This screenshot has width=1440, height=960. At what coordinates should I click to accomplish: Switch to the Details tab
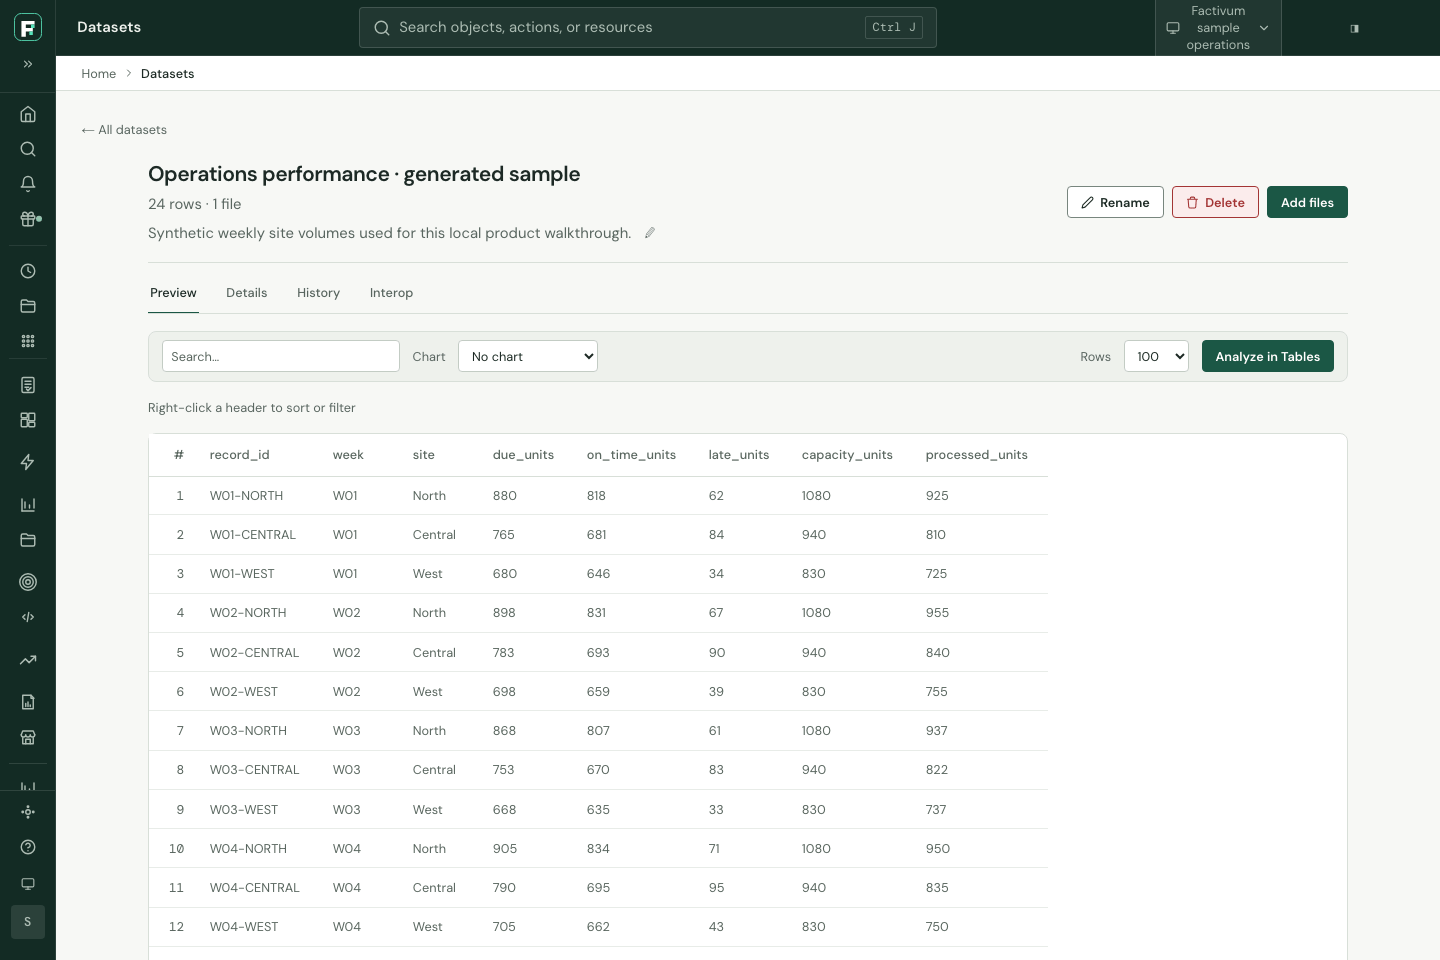247,293
